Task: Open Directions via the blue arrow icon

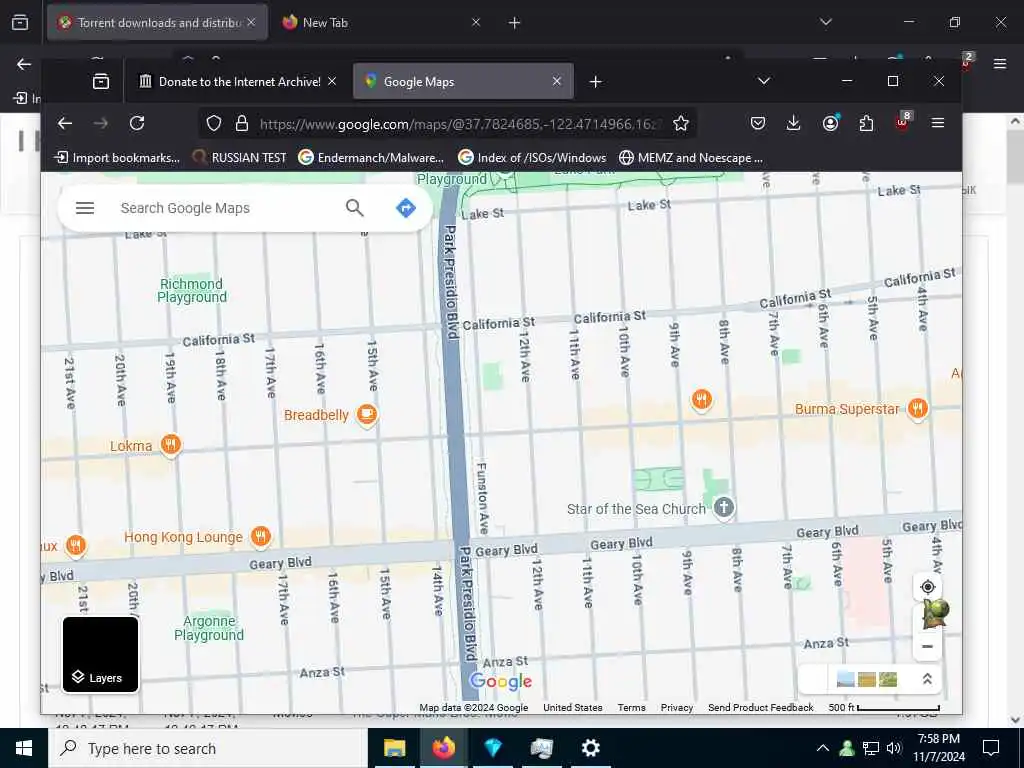Action: (406, 208)
